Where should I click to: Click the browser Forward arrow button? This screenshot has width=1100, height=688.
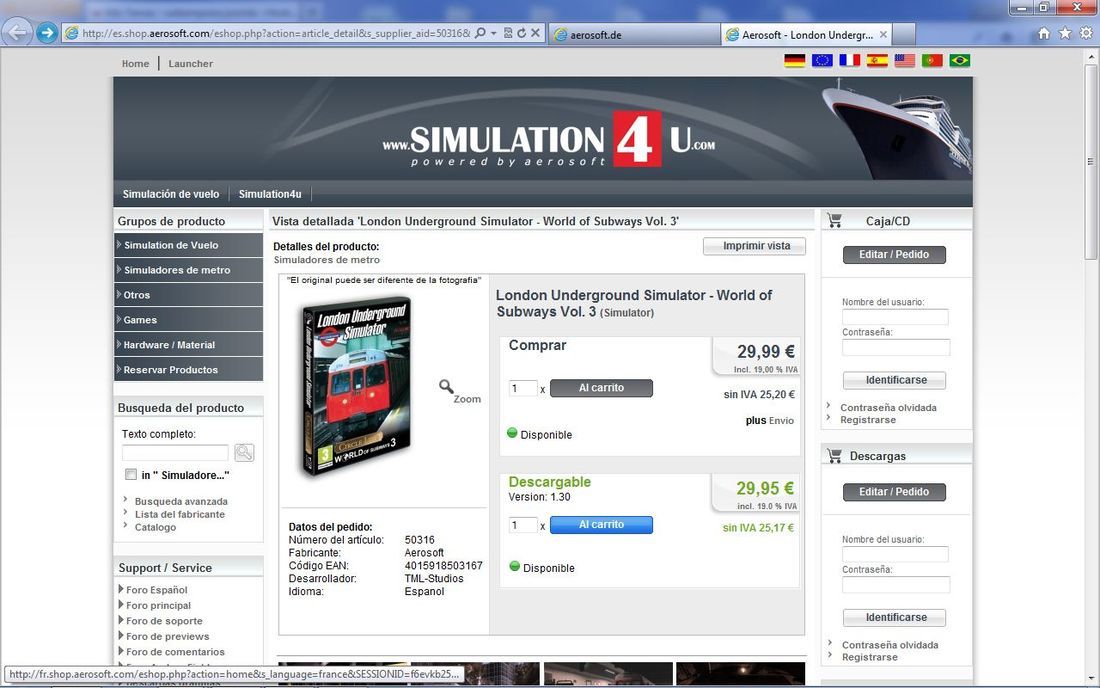point(46,32)
